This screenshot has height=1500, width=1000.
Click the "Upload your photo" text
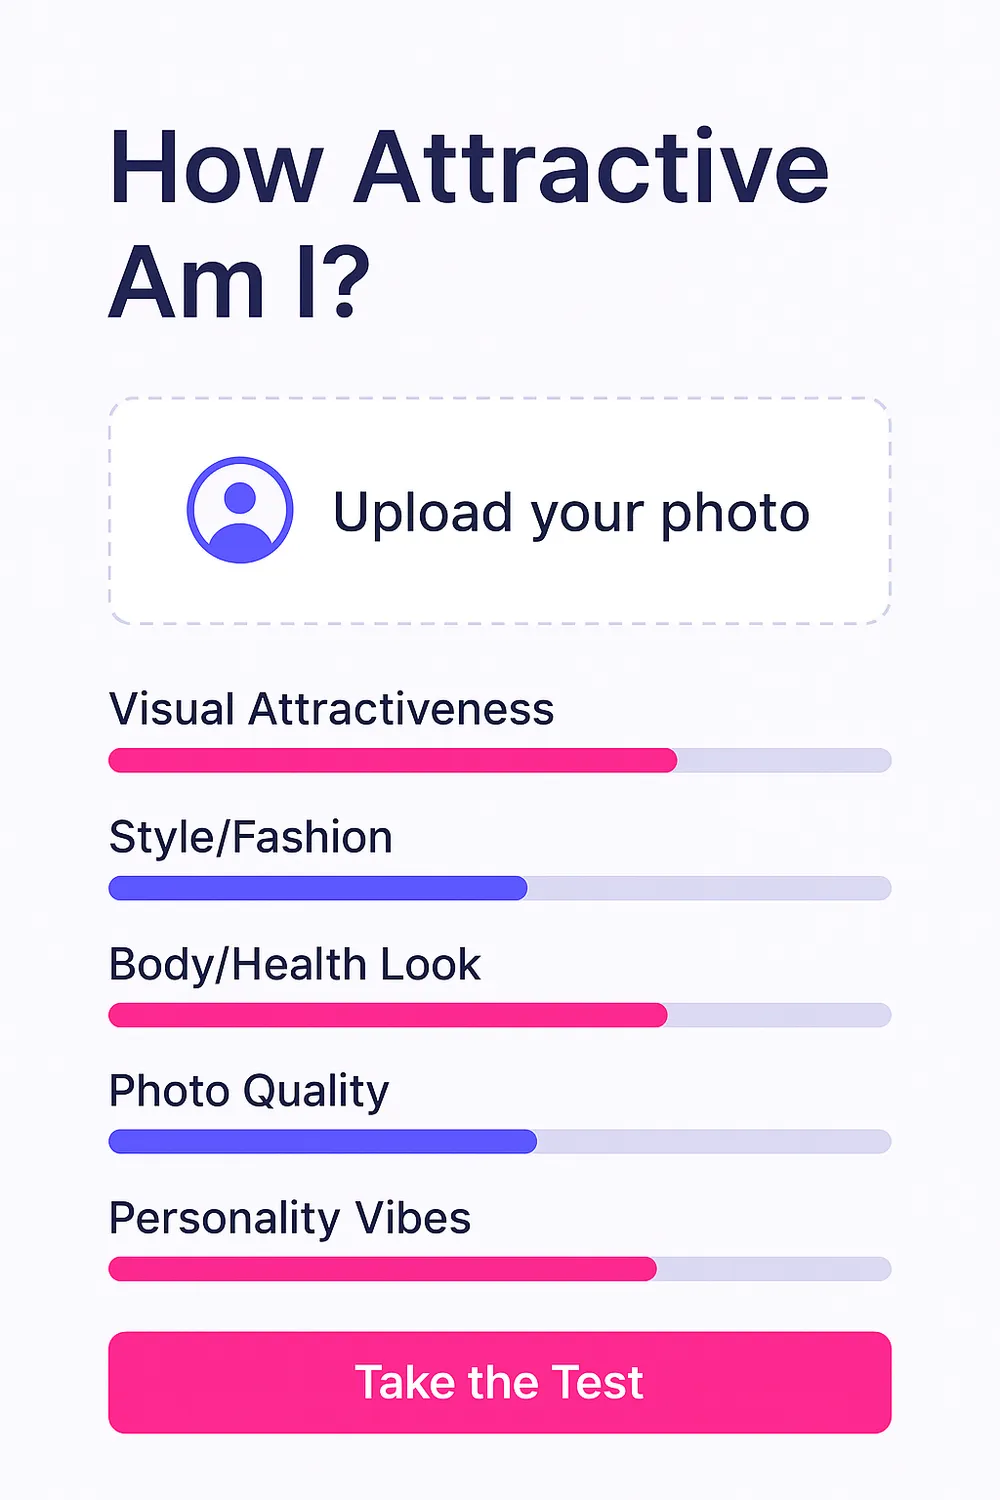click(x=571, y=513)
